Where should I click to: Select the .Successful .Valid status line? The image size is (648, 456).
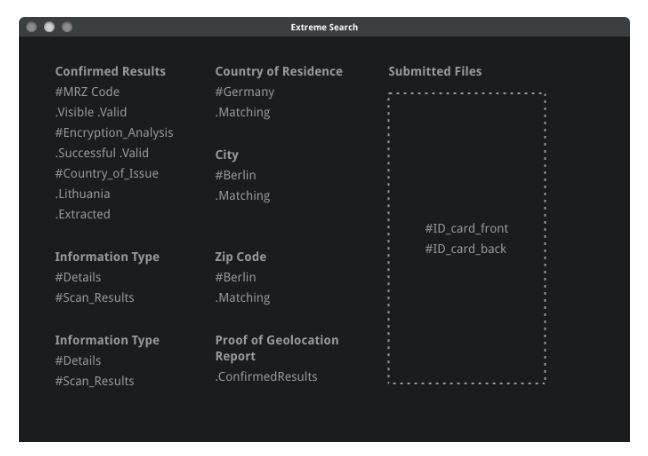pyautogui.click(x=102, y=153)
